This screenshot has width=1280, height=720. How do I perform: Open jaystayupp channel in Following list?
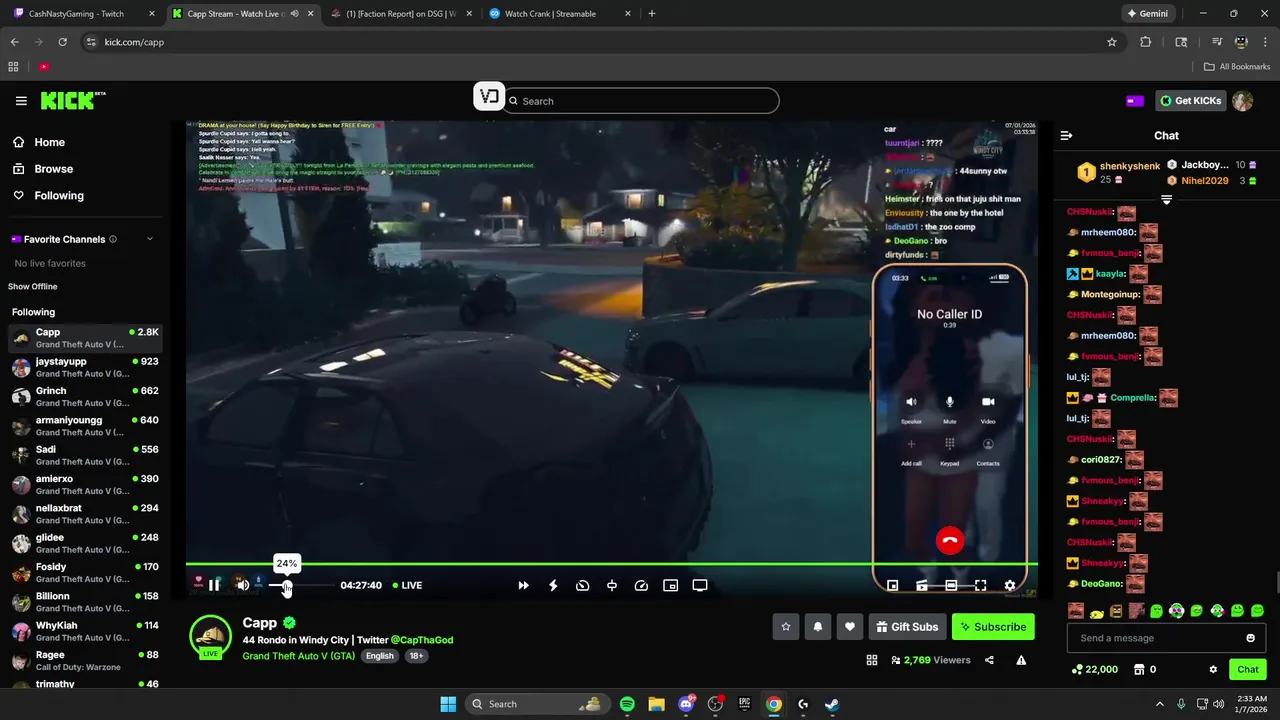[84, 367]
